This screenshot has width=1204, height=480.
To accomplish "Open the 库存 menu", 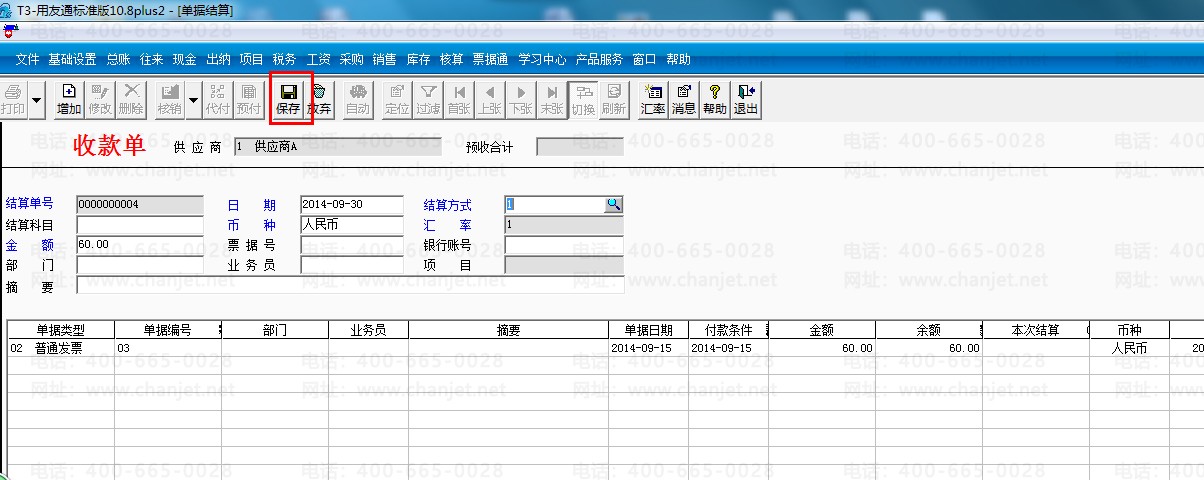I will pos(418,59).
